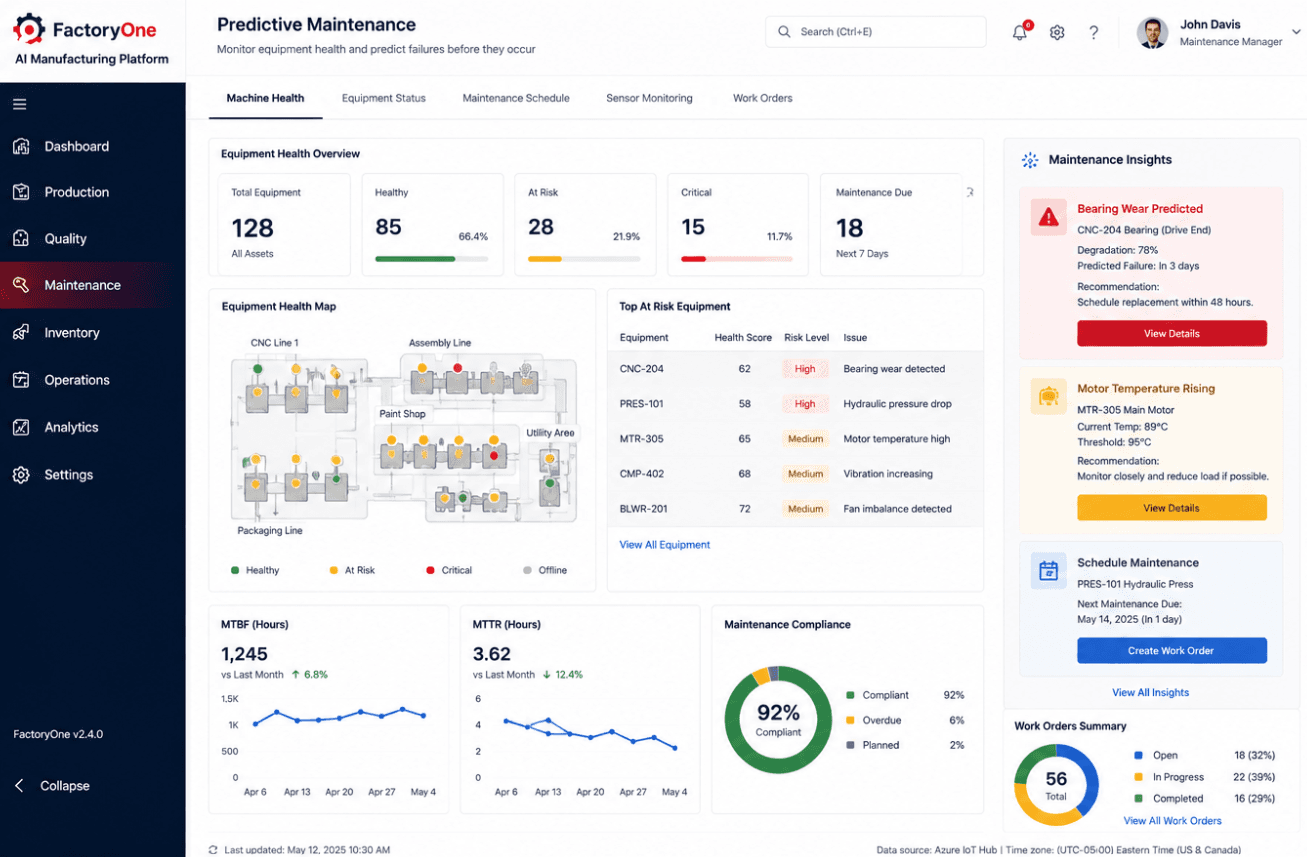Click the red View Details button
This screenshot has width=1307, height=857.
(1171, 333)
